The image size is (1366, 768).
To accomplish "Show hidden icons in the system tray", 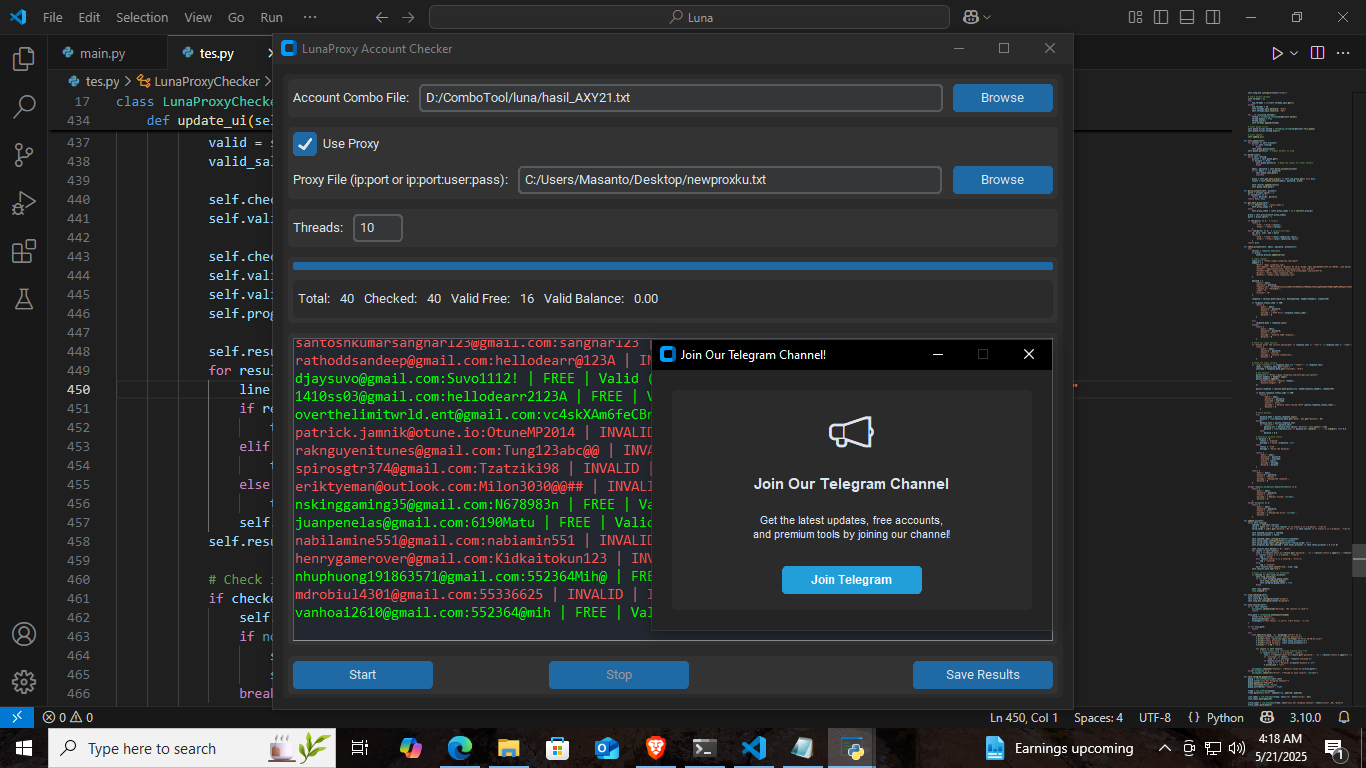I will click(1165, 748).
